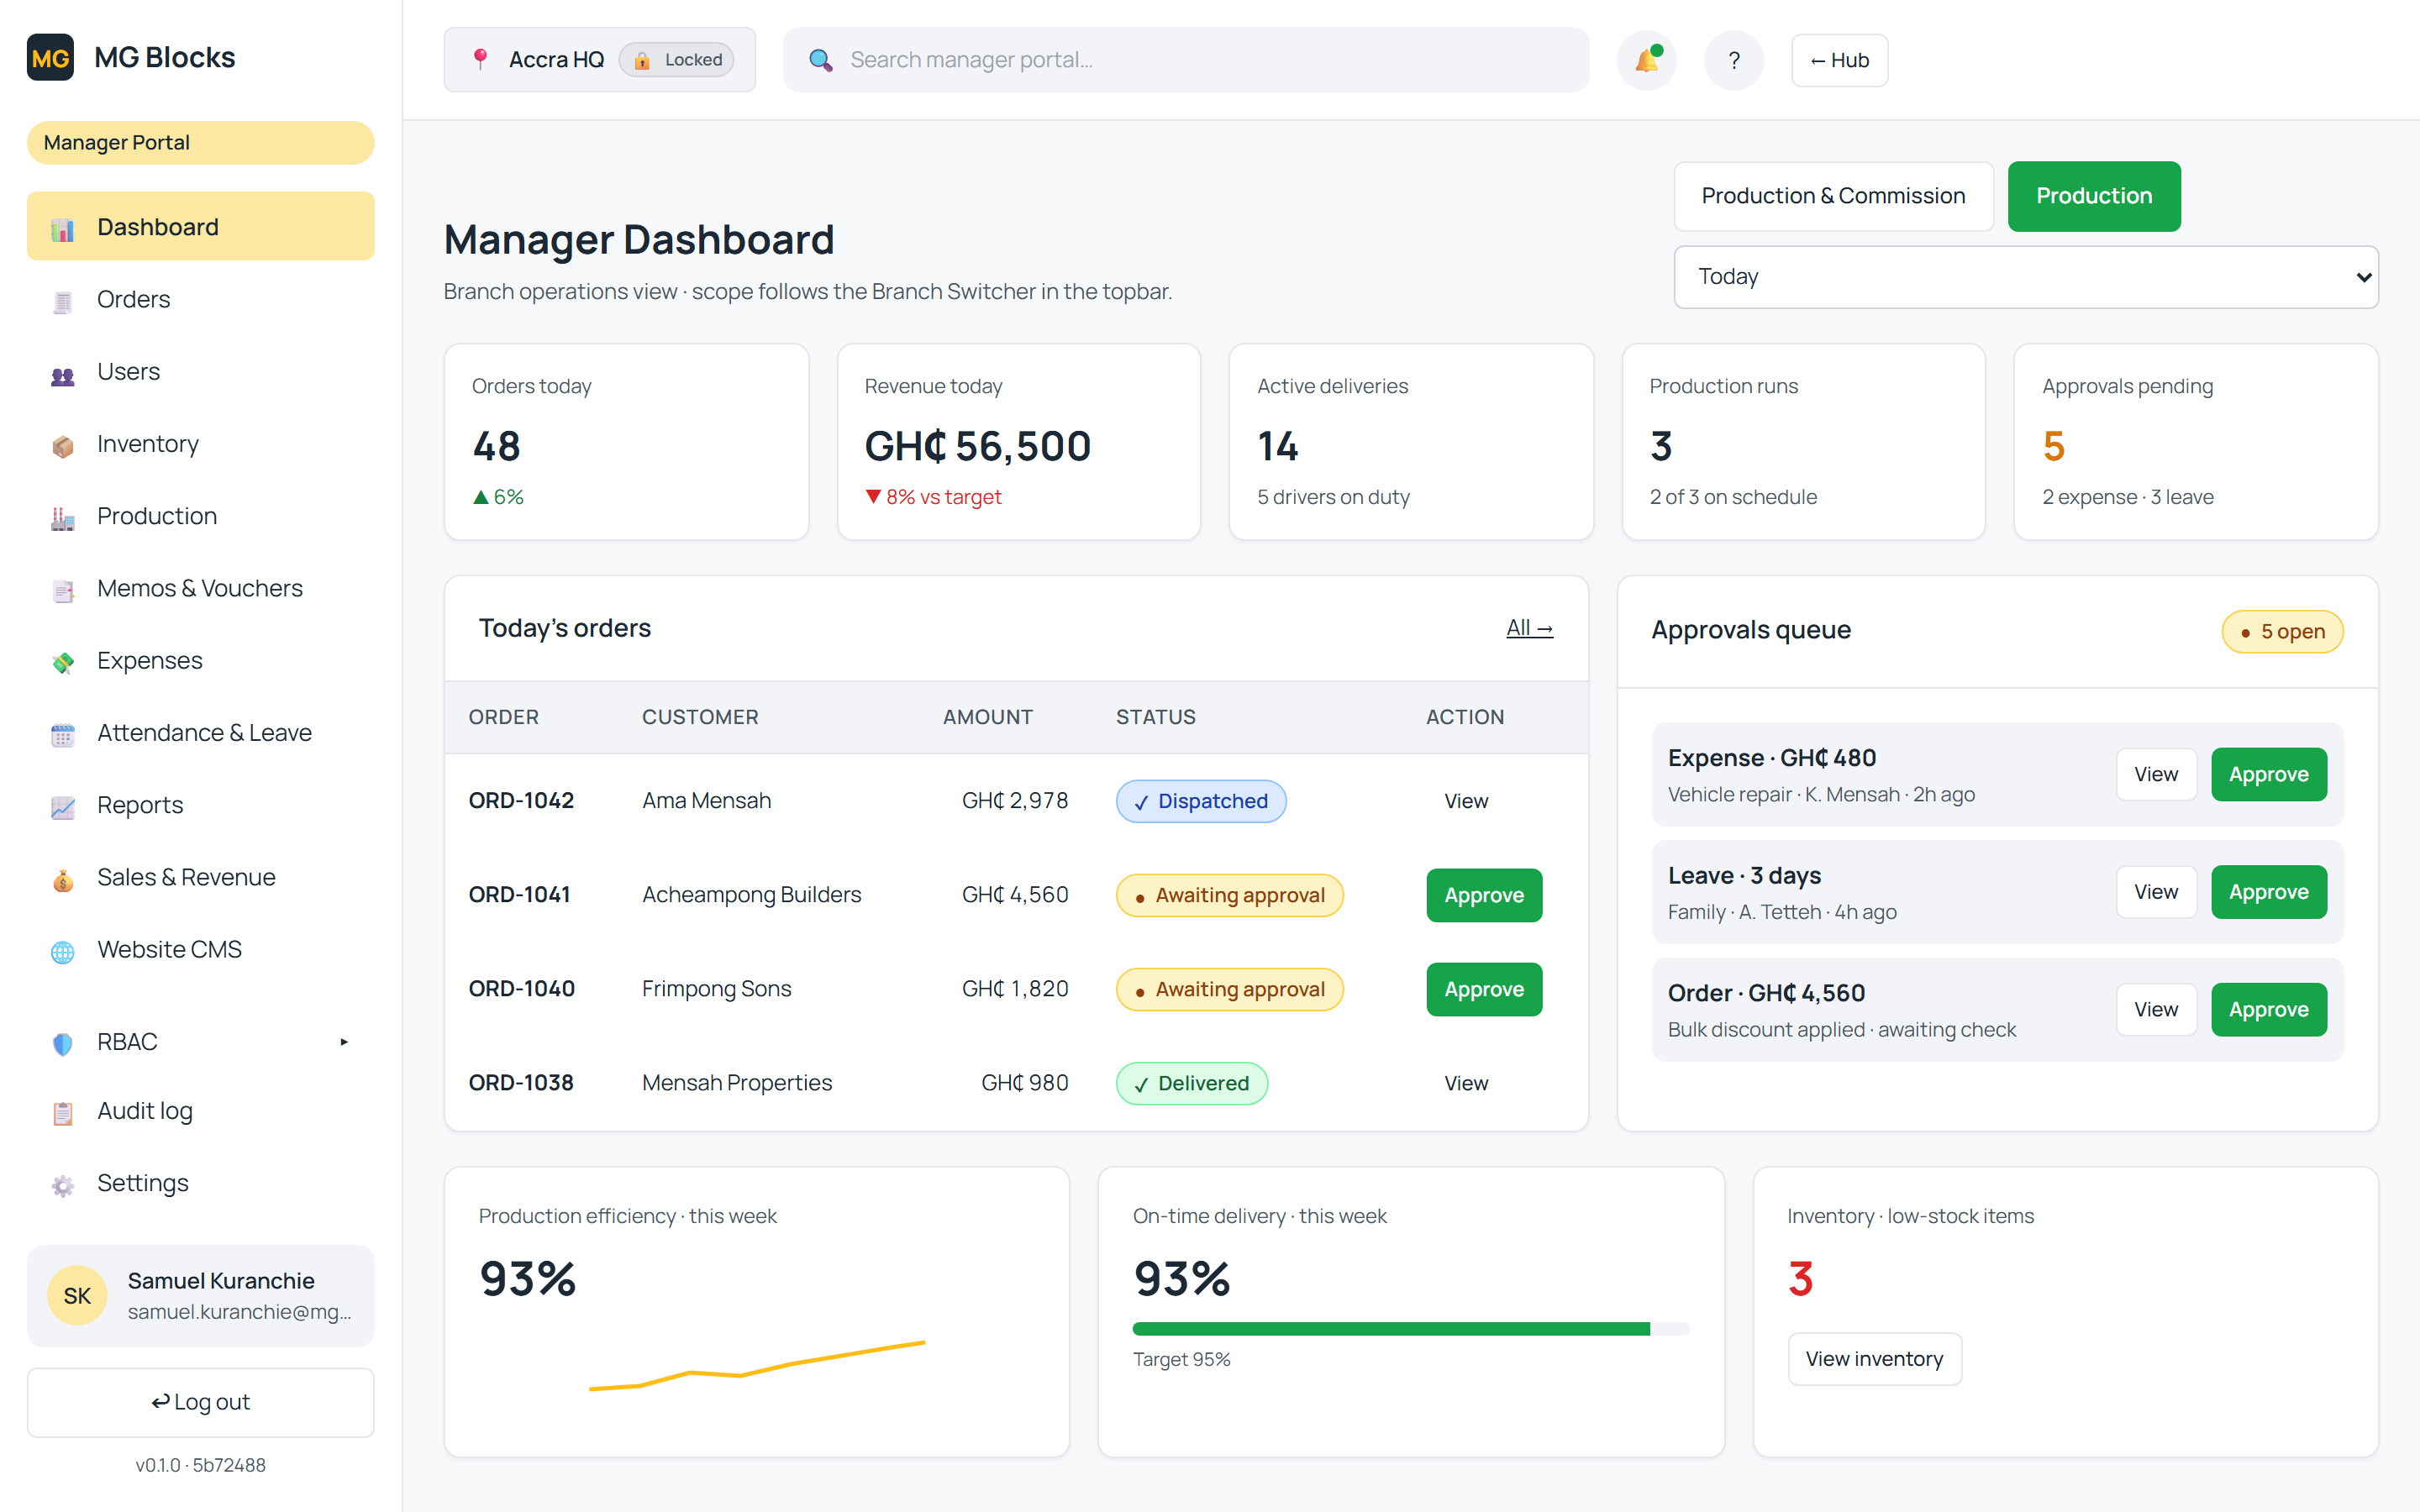Click the location pin icon by Accra HQ
Image resolution: width=2420 pixels, height=1512 pixels.
[x=480, y=60]
